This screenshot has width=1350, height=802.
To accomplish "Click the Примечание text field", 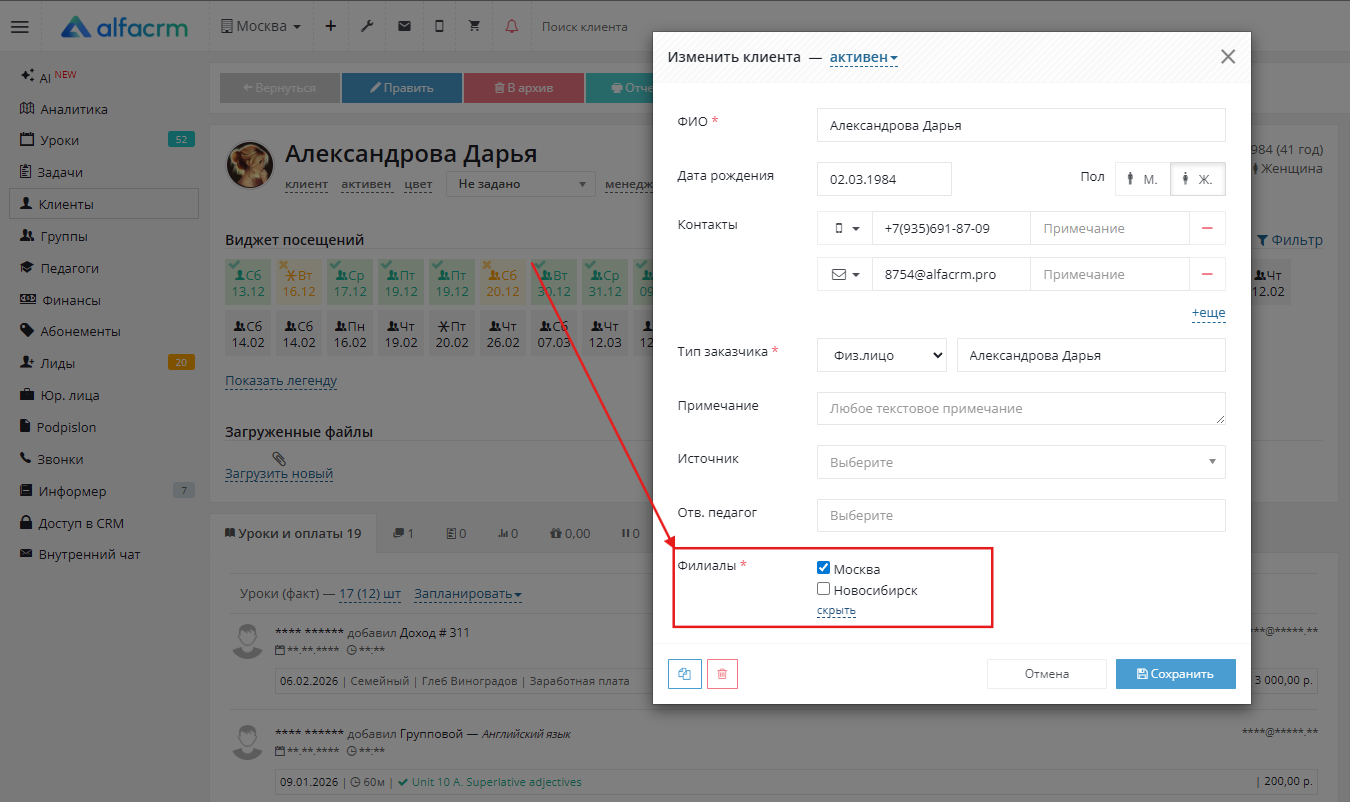I will (1020, 408).
